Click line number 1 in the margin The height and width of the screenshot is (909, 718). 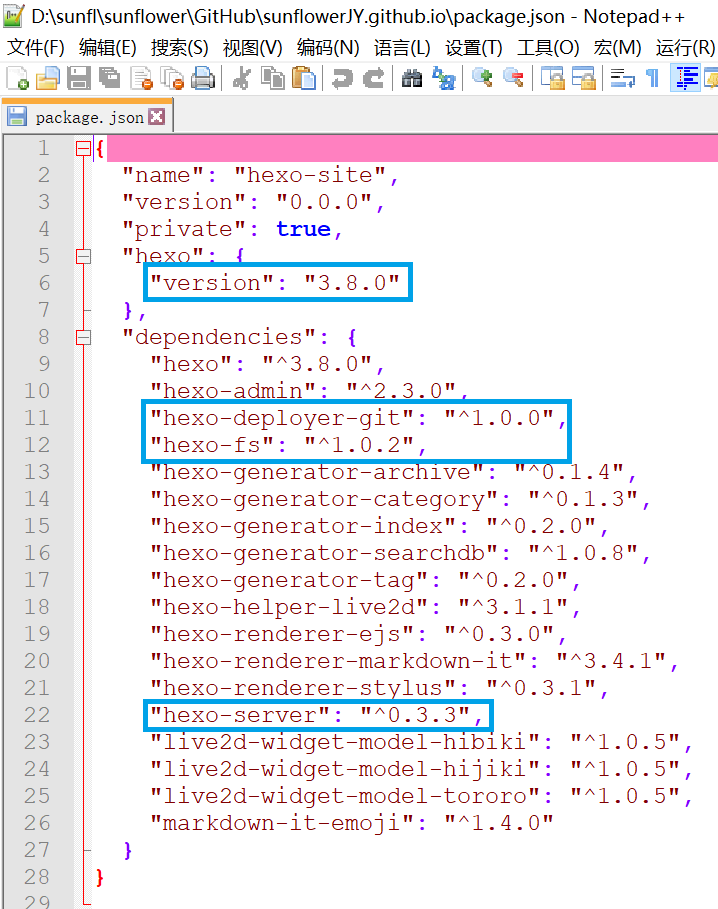point(43,148)
